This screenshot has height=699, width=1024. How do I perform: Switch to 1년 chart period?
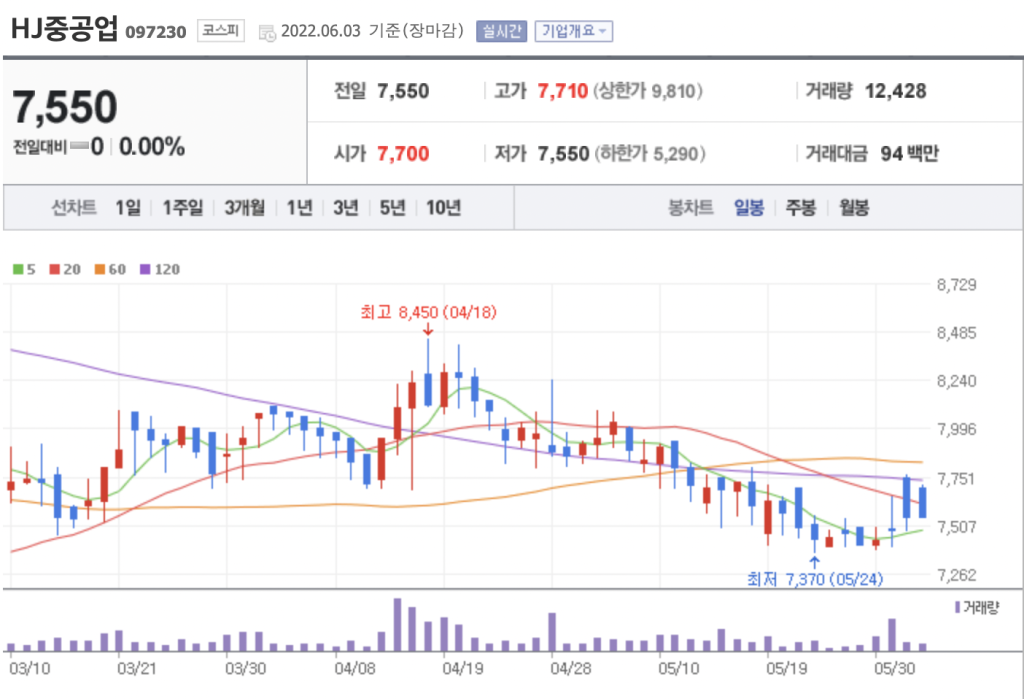299,208
